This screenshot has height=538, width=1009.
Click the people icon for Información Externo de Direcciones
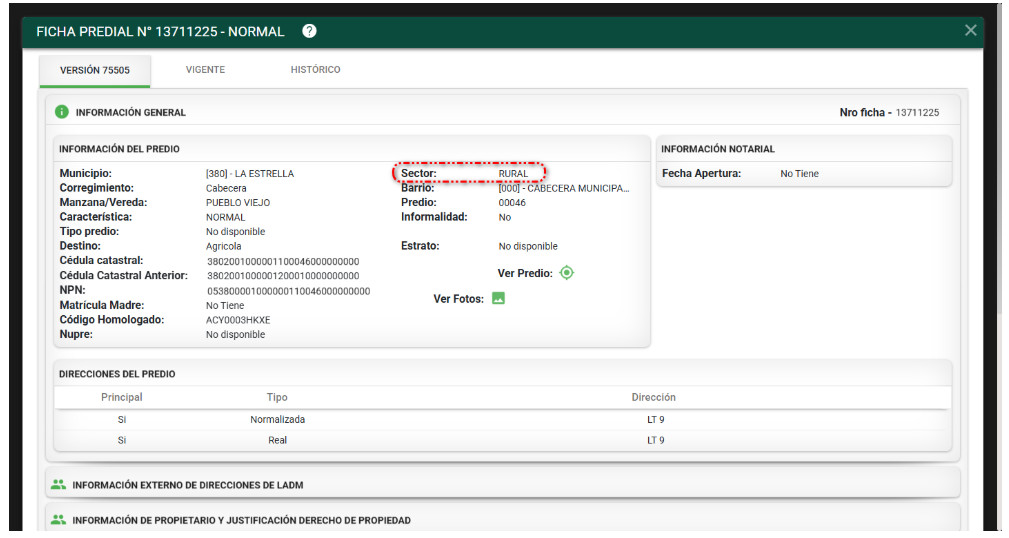click(58, 485)
